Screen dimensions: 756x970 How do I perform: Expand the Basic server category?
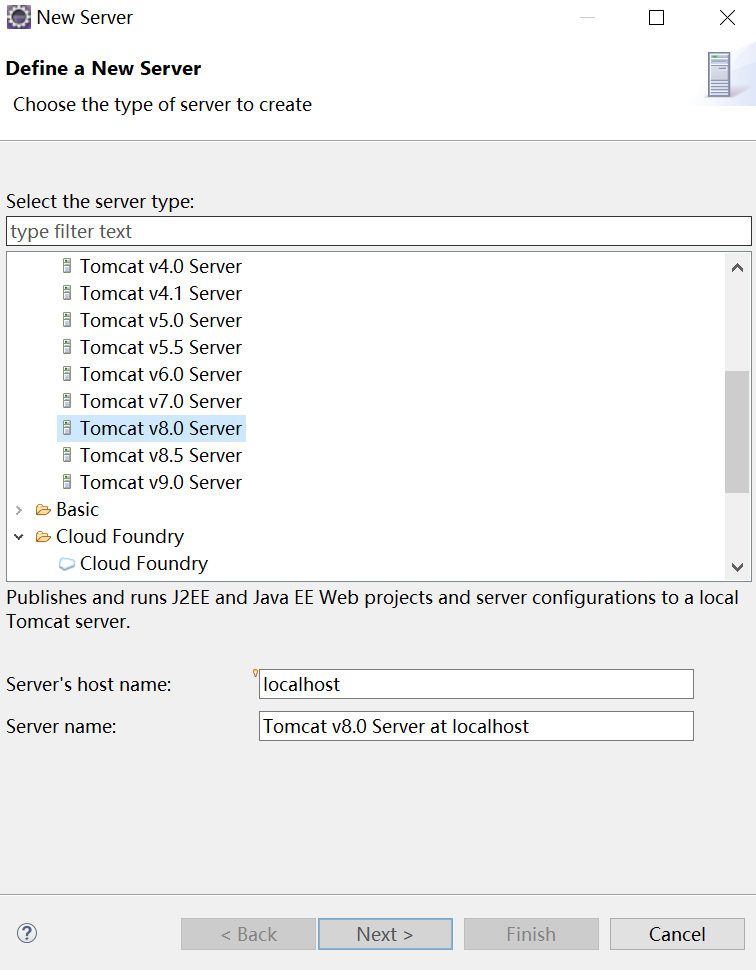[x=19, y=510]
